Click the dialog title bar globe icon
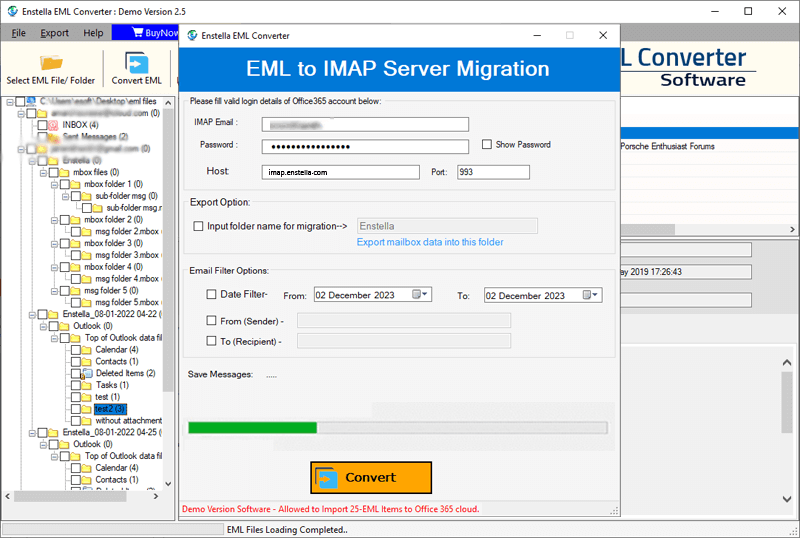 pos(192,35)
